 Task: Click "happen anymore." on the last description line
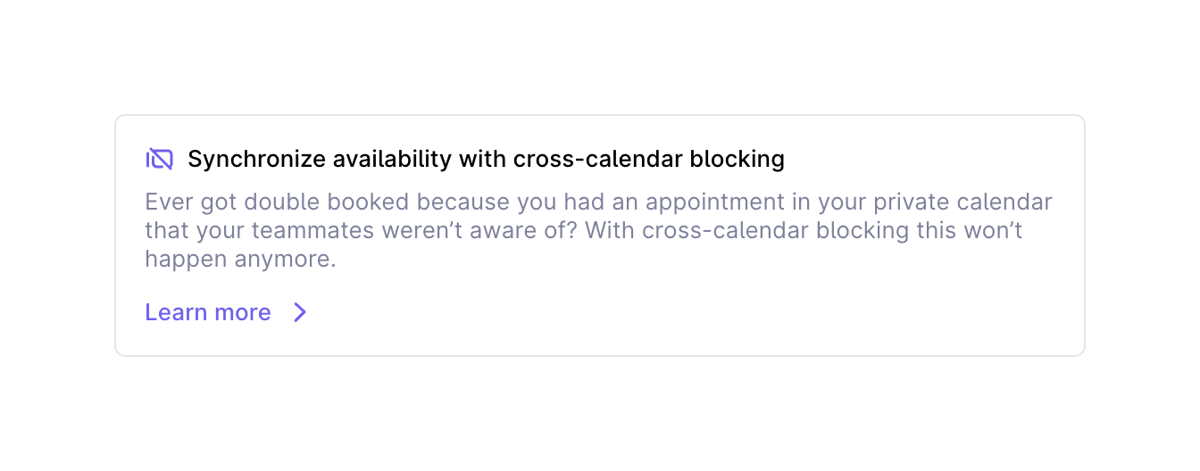[x=240, y=260]
